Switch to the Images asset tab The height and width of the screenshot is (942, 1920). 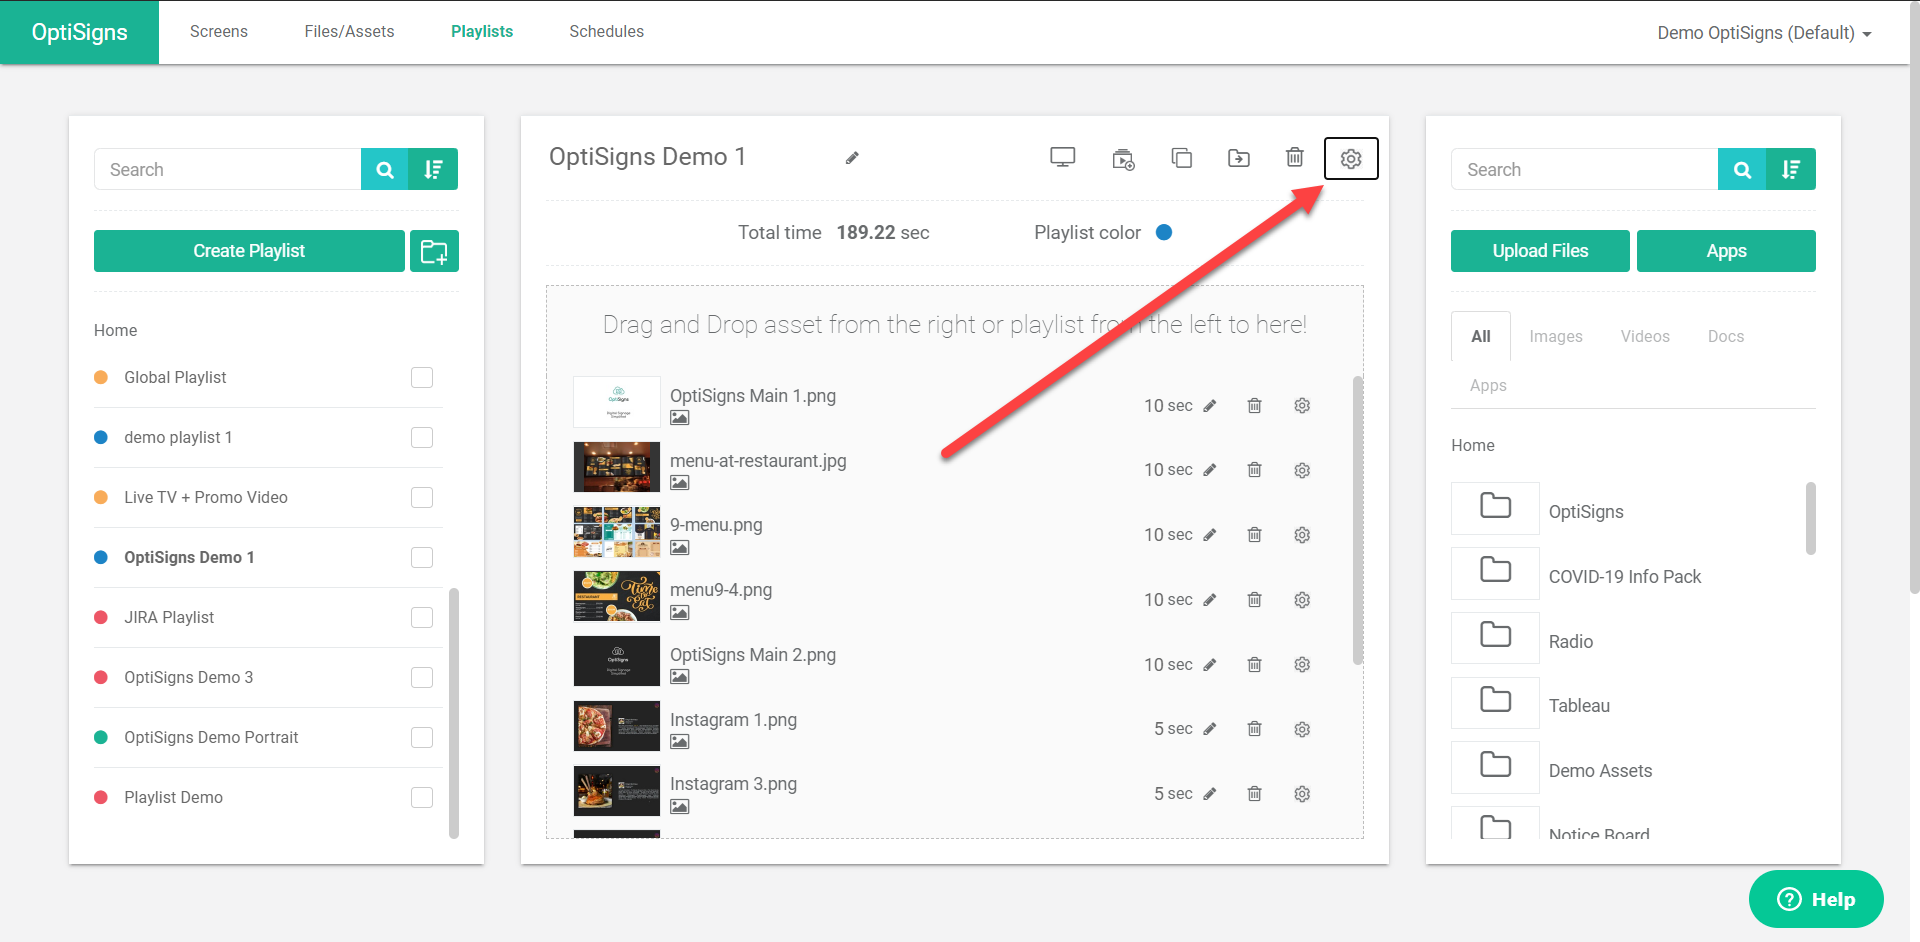pyautogui.click(x=1555, y=337)
